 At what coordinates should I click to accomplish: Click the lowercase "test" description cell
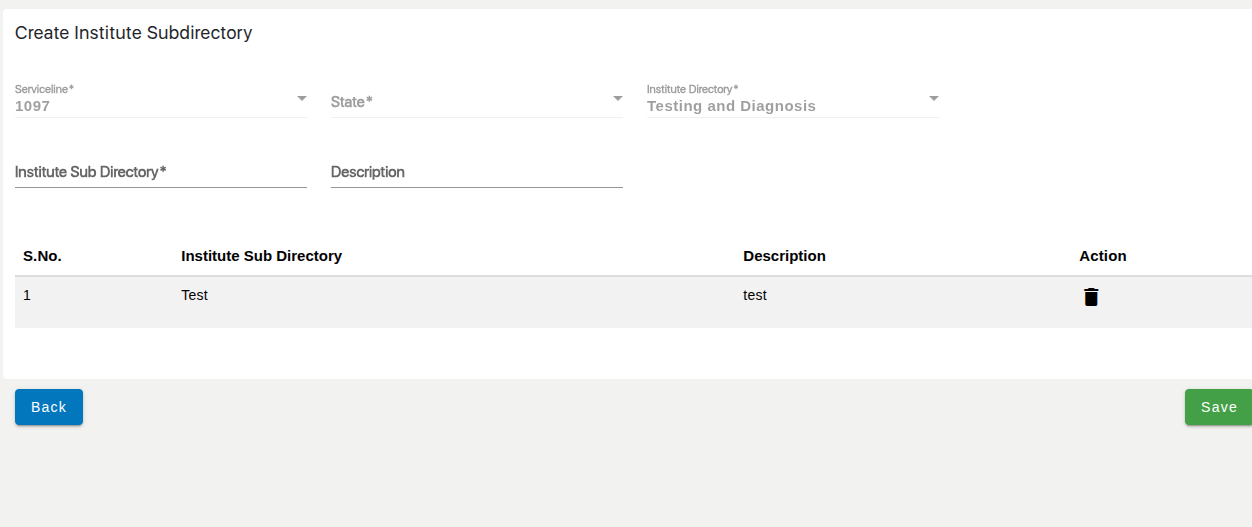click(755, 296)
